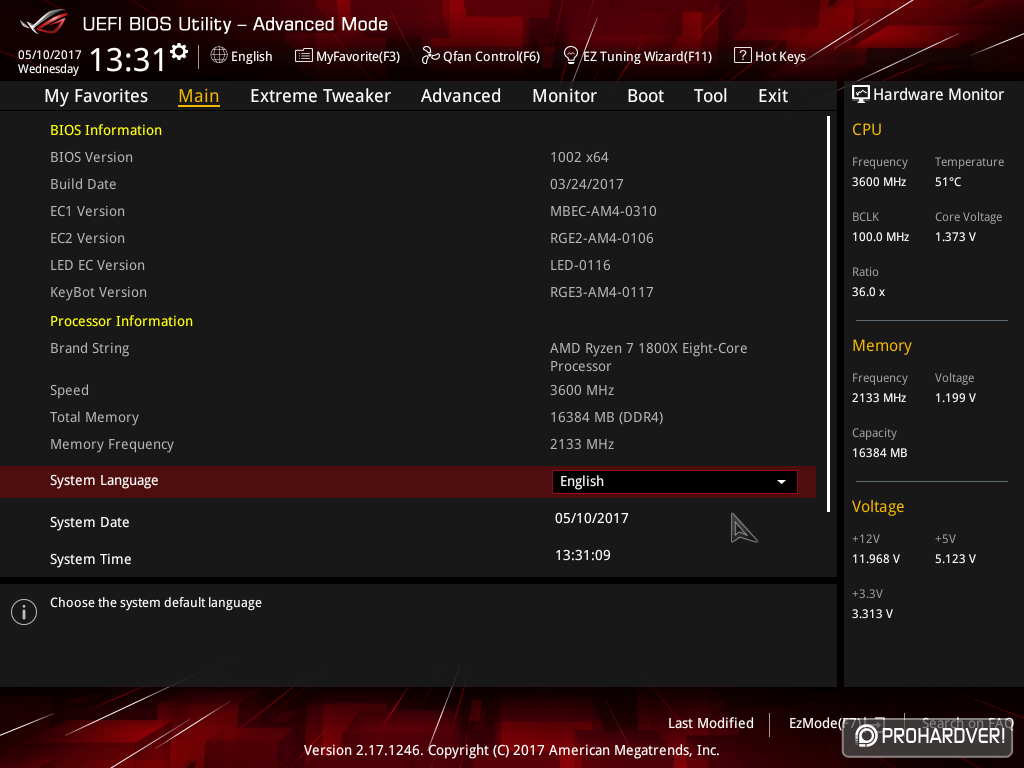Click the globe language icon
The height and width of the screenshot is (768, 1024).
(x=219, y=56)
